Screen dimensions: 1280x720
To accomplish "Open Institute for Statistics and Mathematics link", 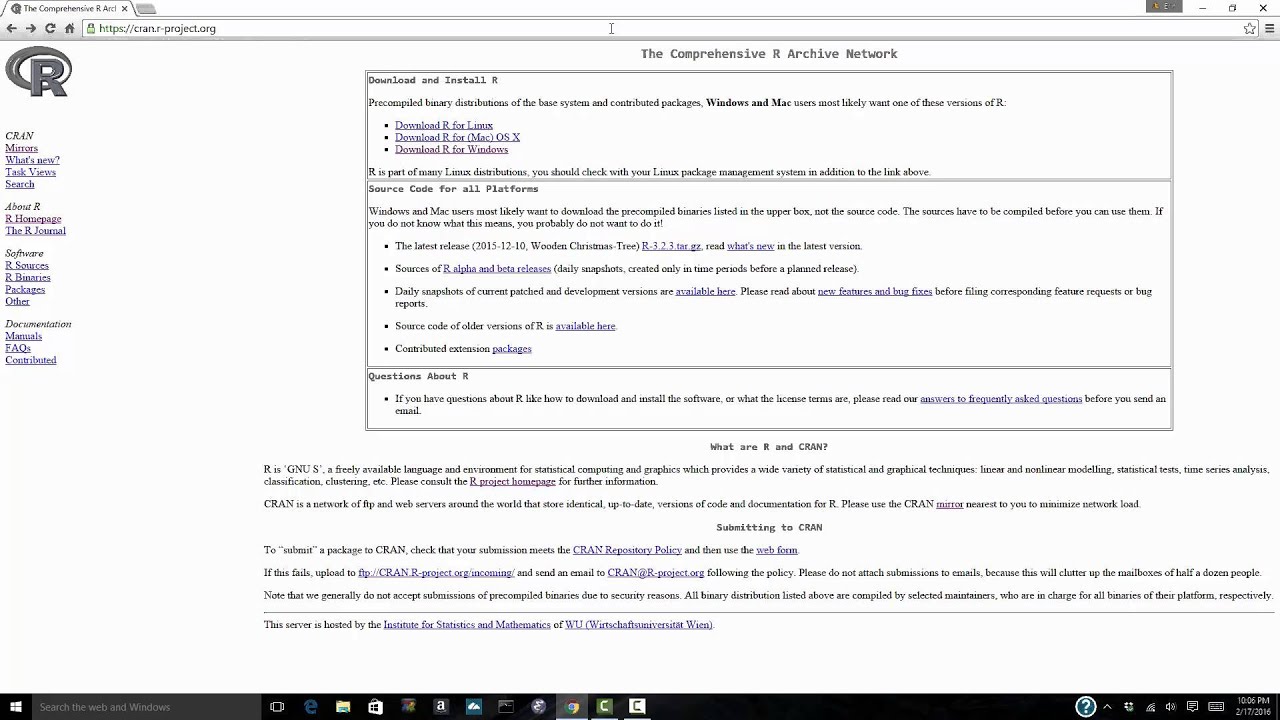I will pos(467,625).
